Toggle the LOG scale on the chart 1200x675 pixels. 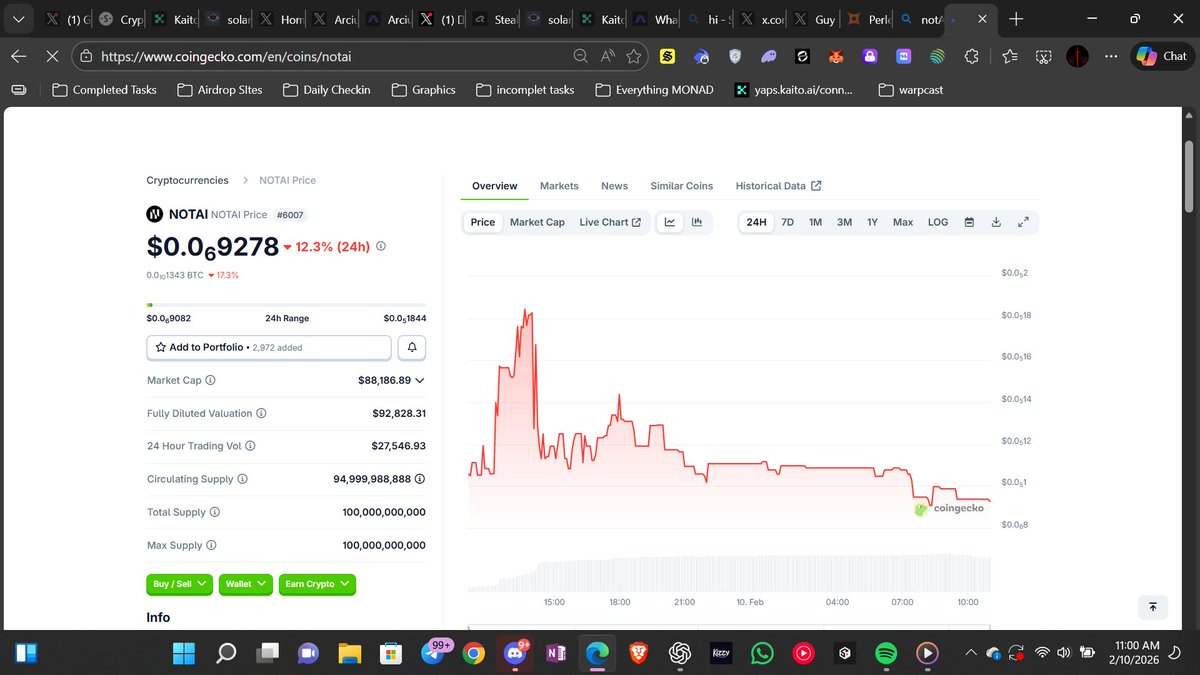point(937,222)
